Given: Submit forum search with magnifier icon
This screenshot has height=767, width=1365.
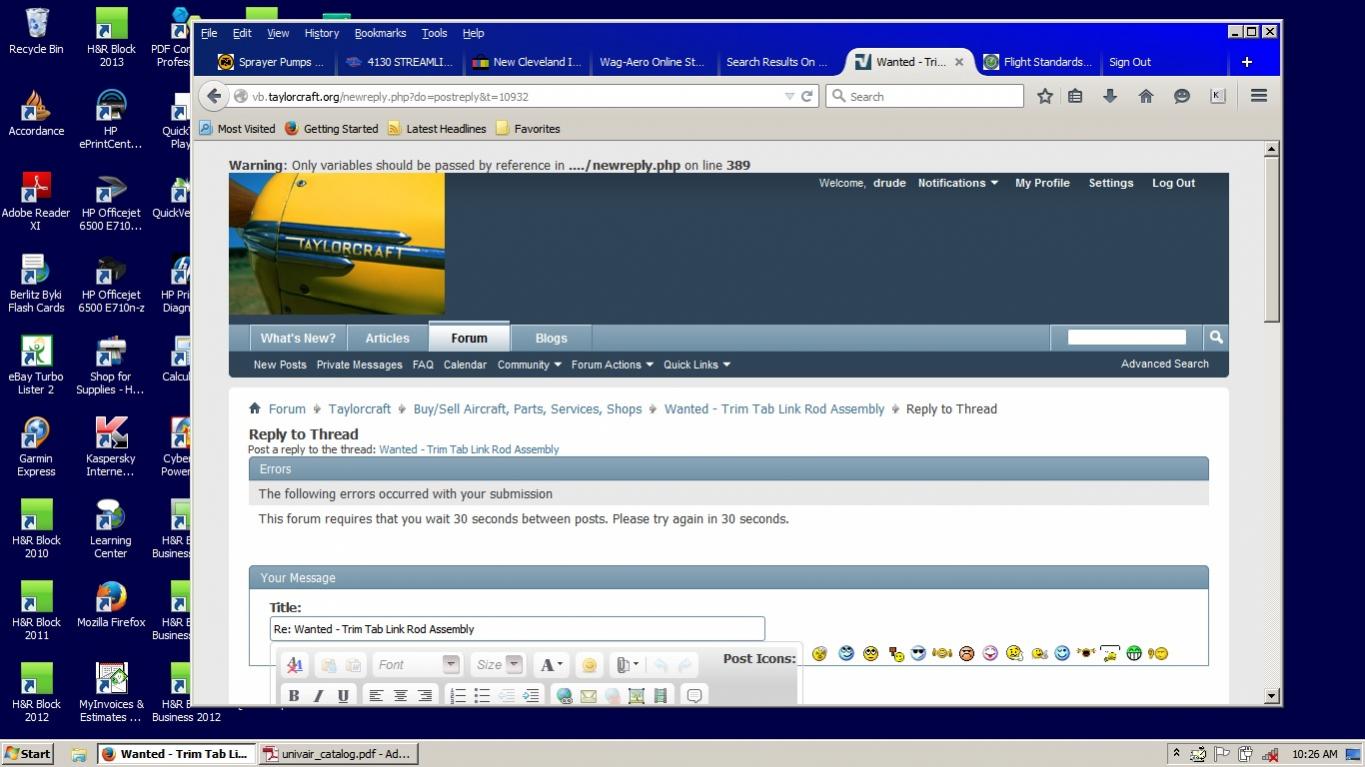Looking at the screenshot, I should click(1216, 337).
